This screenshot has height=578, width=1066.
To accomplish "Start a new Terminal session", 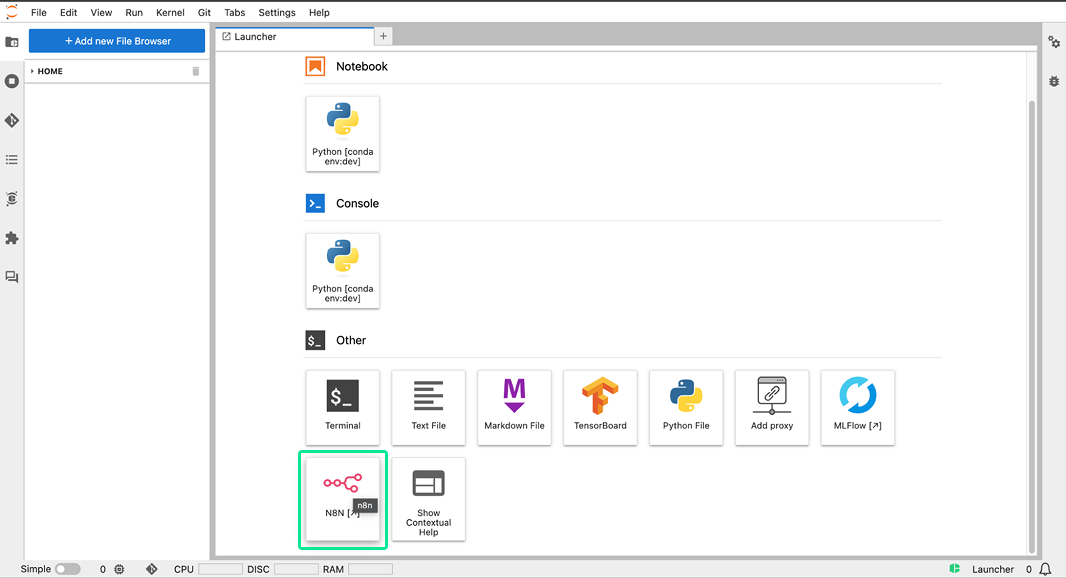I will point(342,406).
